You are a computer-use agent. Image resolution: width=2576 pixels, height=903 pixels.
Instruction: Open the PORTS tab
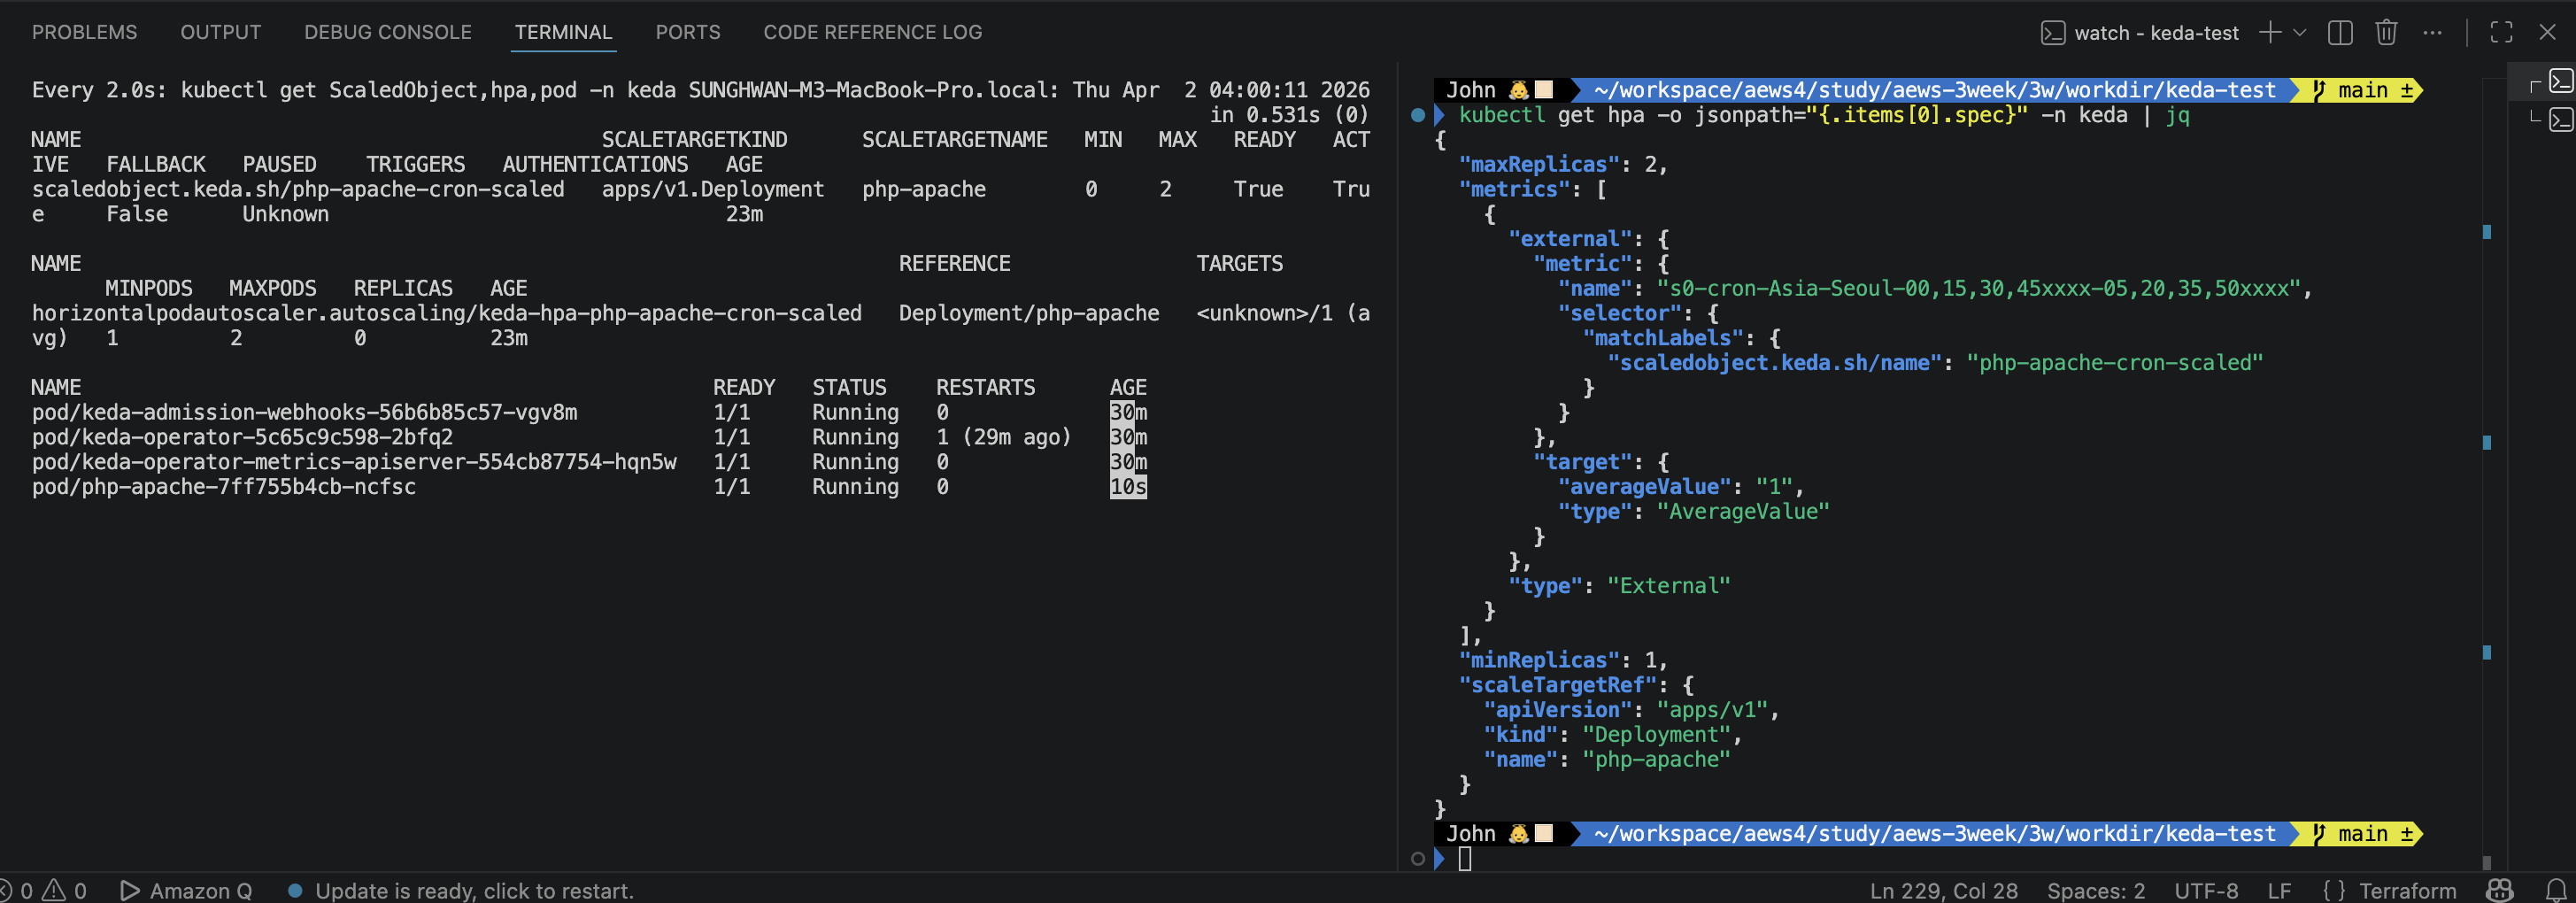(x=687, y=32)
